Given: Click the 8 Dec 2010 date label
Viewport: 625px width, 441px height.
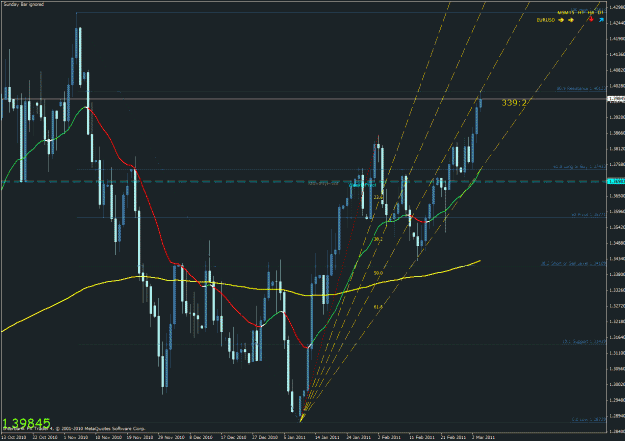Looking at the screenshot, I should tap(202, 437).
